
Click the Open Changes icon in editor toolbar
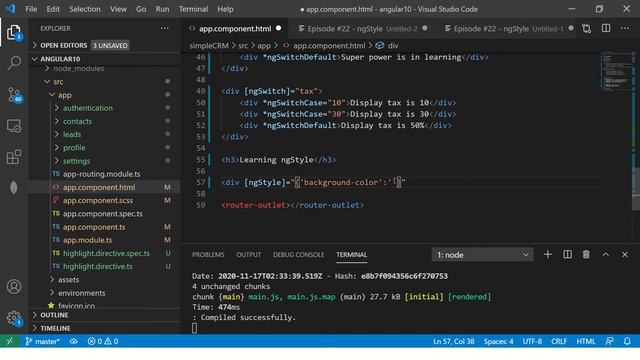(587, 29)
